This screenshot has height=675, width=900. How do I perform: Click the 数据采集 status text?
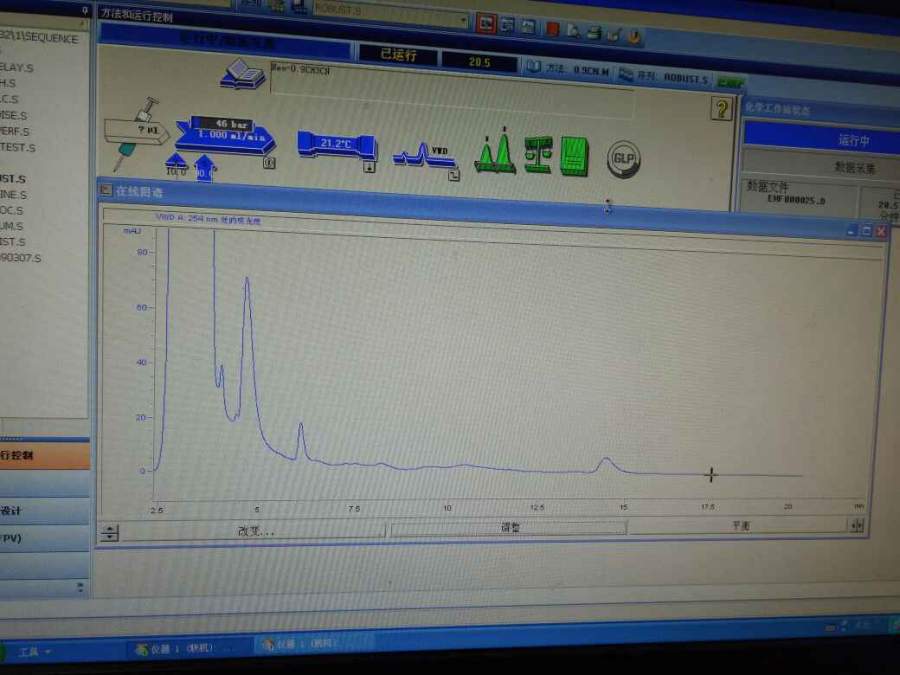(854, 168)
